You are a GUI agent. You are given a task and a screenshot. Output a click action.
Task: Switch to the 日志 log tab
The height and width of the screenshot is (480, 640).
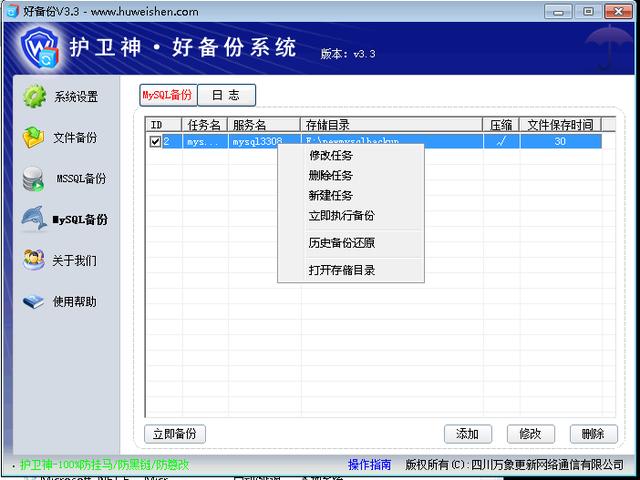point(227,95)
